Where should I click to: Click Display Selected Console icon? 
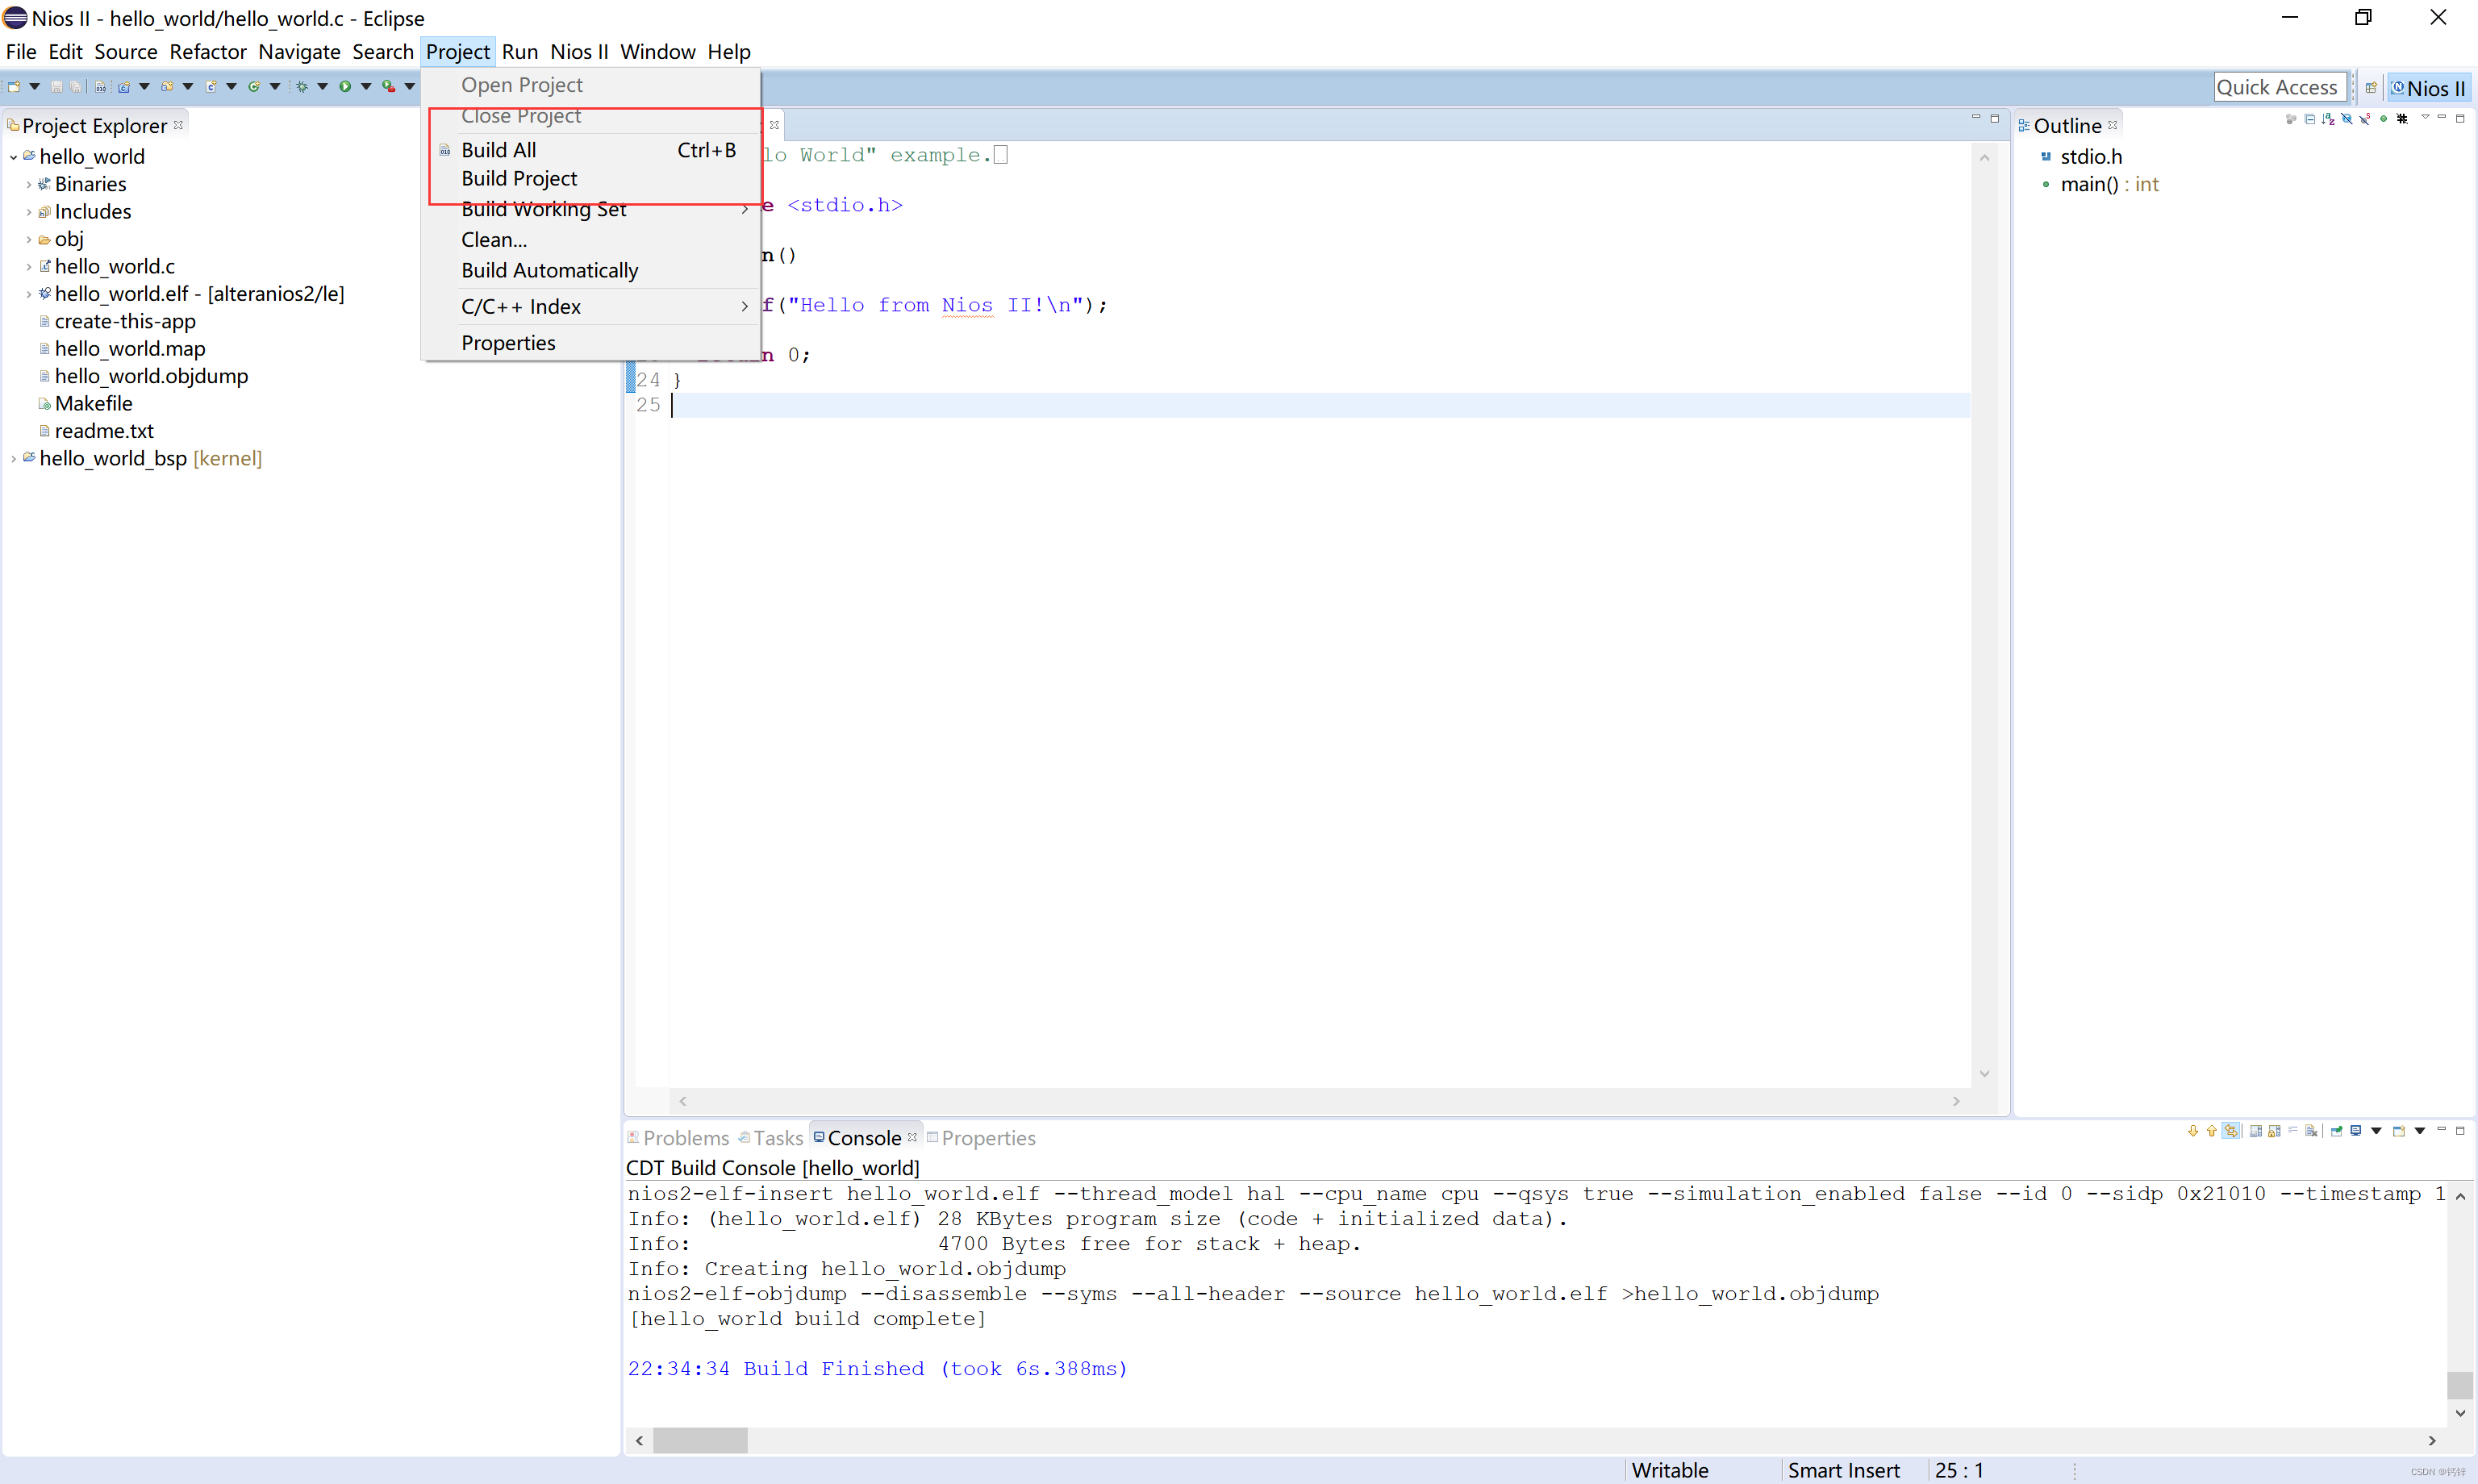(2356, 1131)
